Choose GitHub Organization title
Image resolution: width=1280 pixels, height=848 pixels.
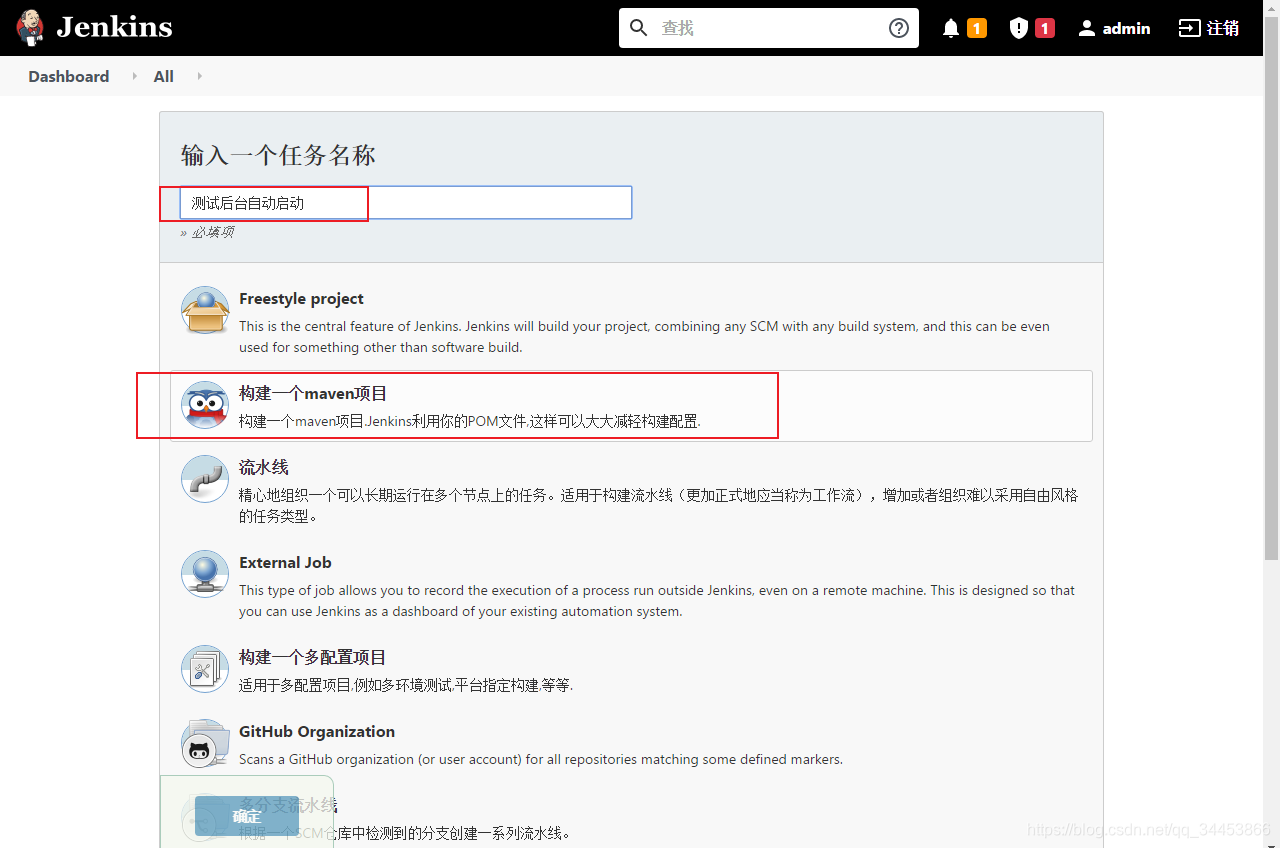coord(317,732)
